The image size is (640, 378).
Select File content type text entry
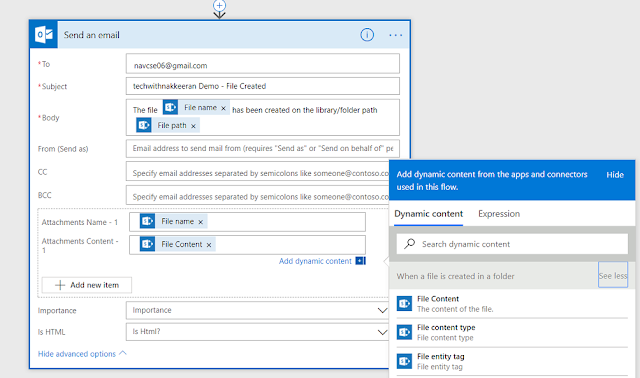pos(446,327)
